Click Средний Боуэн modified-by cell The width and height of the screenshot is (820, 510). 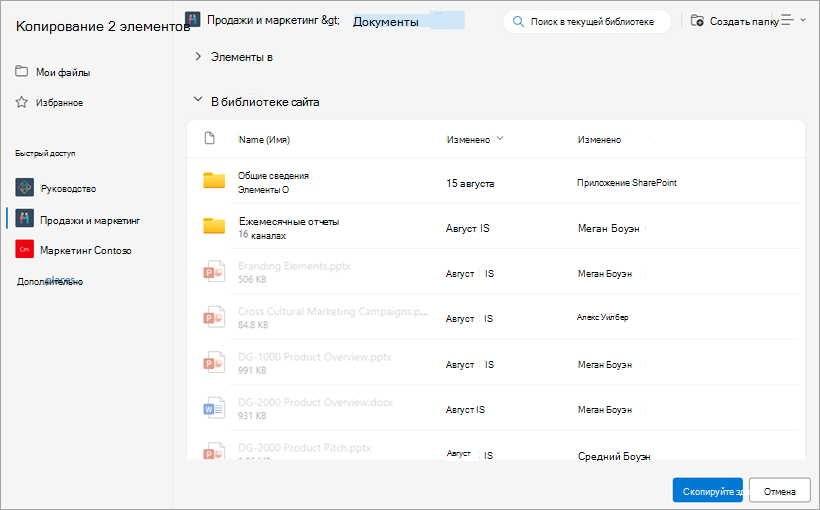[x=614, y=456]
